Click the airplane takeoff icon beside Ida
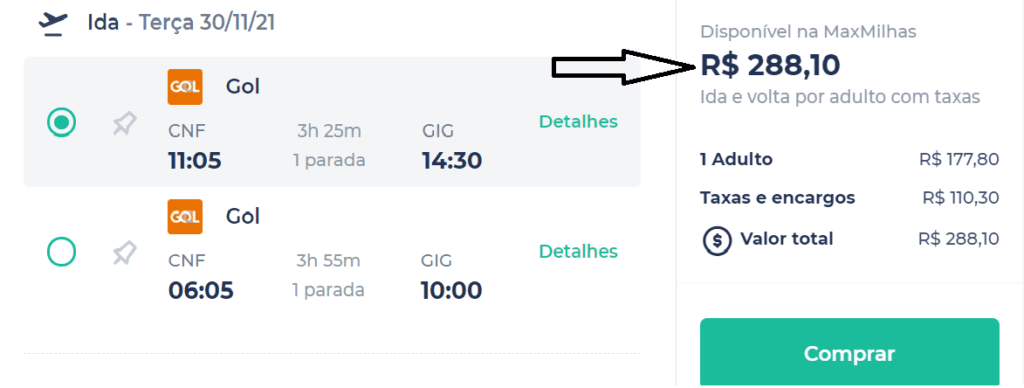Image resolution: width=1024 pixels, height=388 pixels. tap(53, 24)
